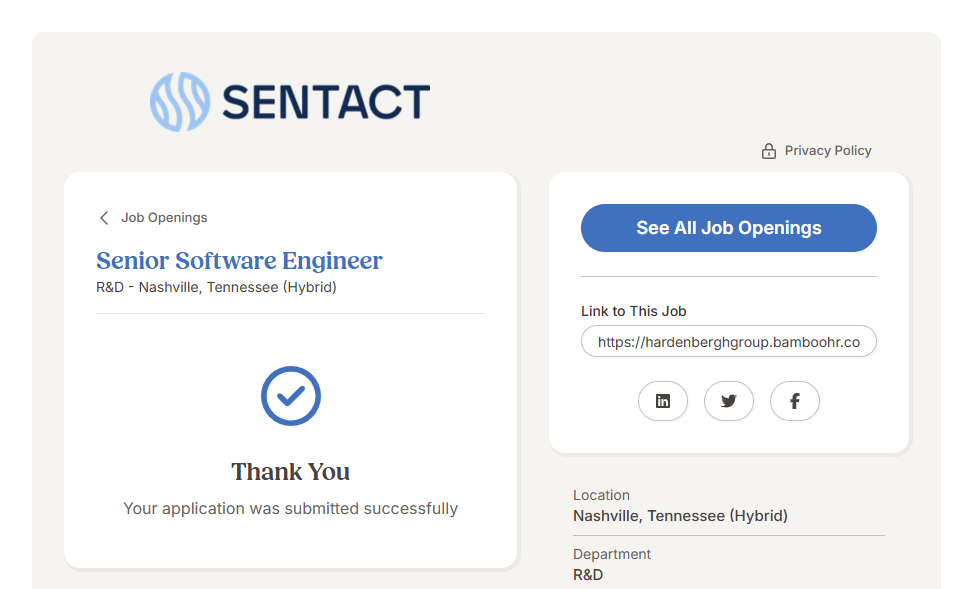The image size is (973, 589).
Task: Click the Senior Software Engineer job title
Action: [x=239, y=261]
